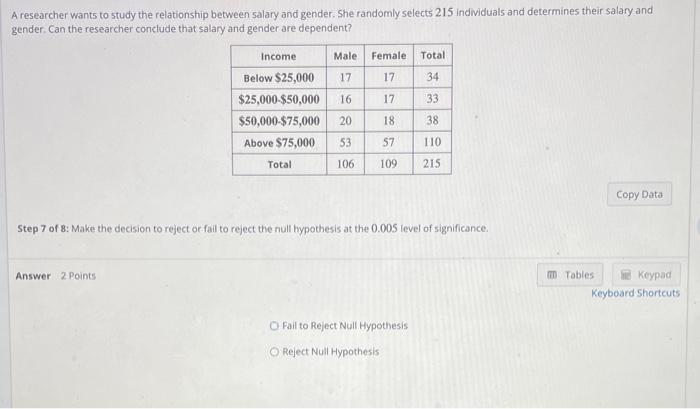Click the Step 7 of 8 instruction text
Image resolution: width=700 pixels, height=409 pixels.
[253, 229]
